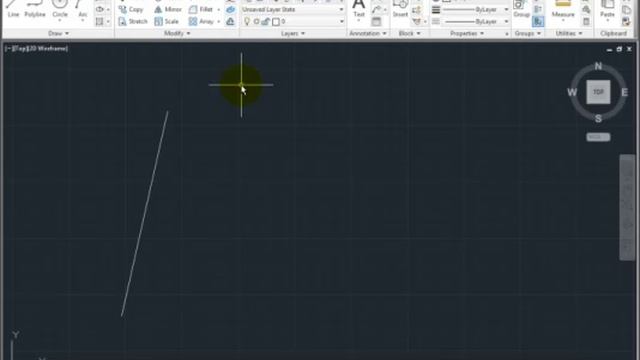640x360 pixels.
Task: Click the Insert block button
Action: point(400,9)
